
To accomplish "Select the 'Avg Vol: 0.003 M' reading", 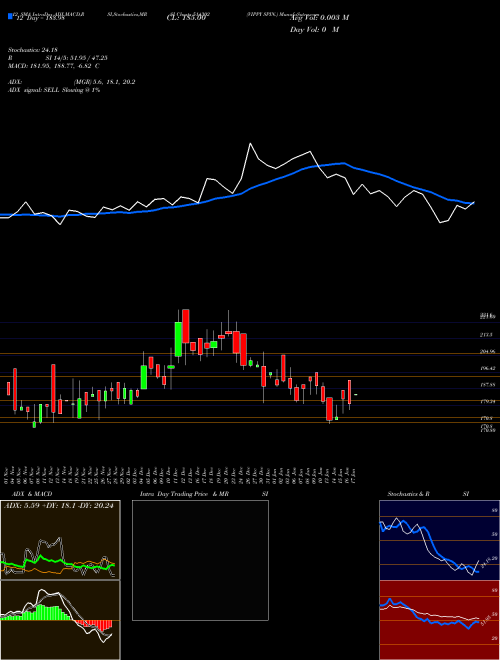I will click(x=319, y=18).
